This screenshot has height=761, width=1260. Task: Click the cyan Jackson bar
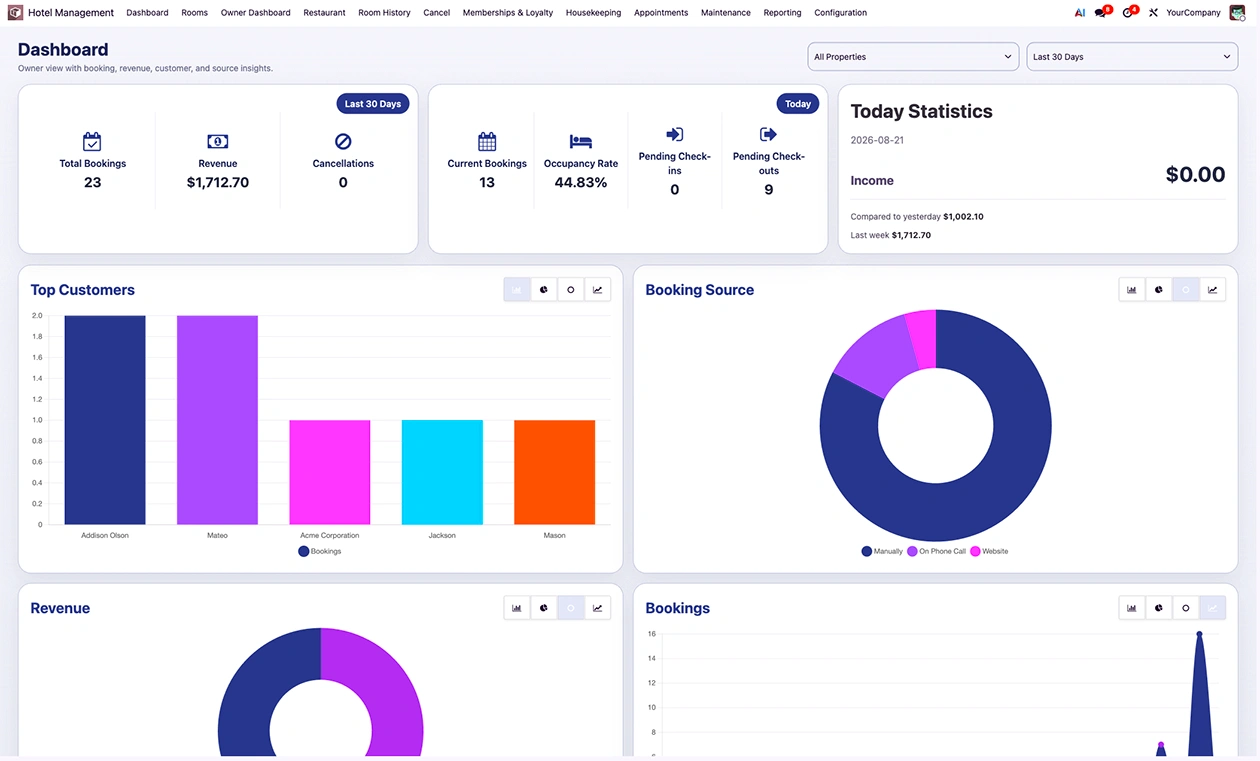point(442,472)
